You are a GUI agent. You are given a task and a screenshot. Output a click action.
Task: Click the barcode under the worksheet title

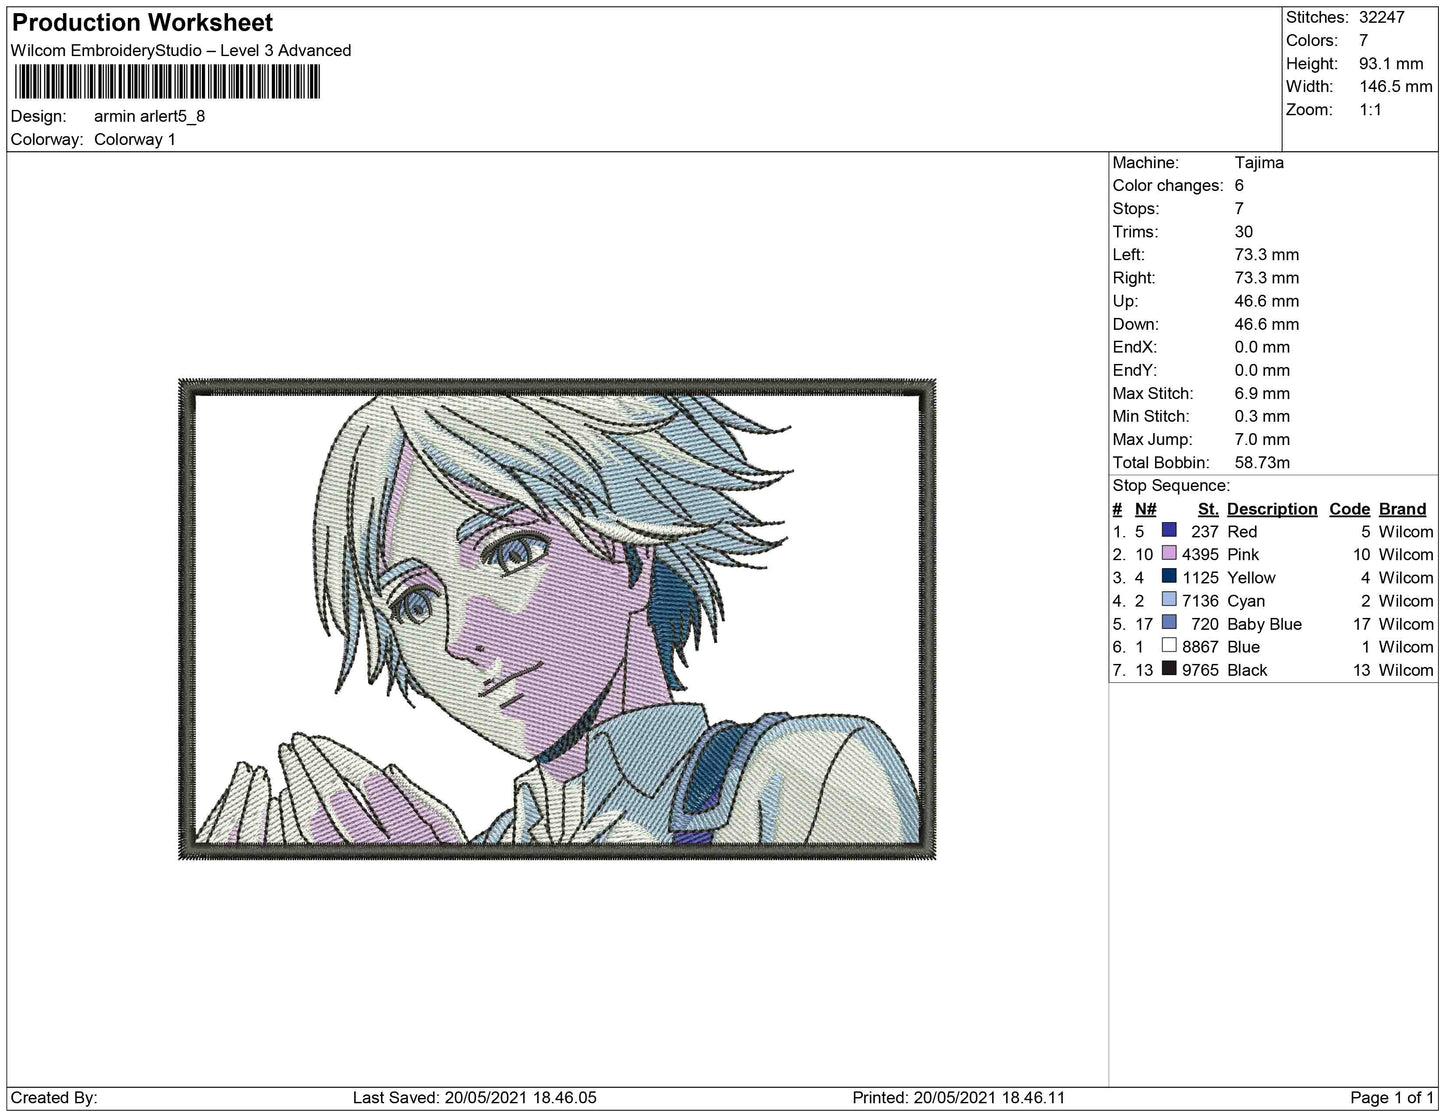(x=166, y=82)
